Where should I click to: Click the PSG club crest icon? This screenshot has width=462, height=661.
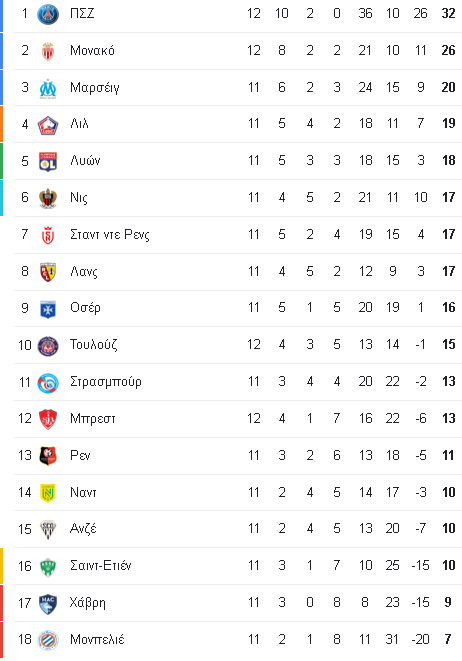coord(48,14)
